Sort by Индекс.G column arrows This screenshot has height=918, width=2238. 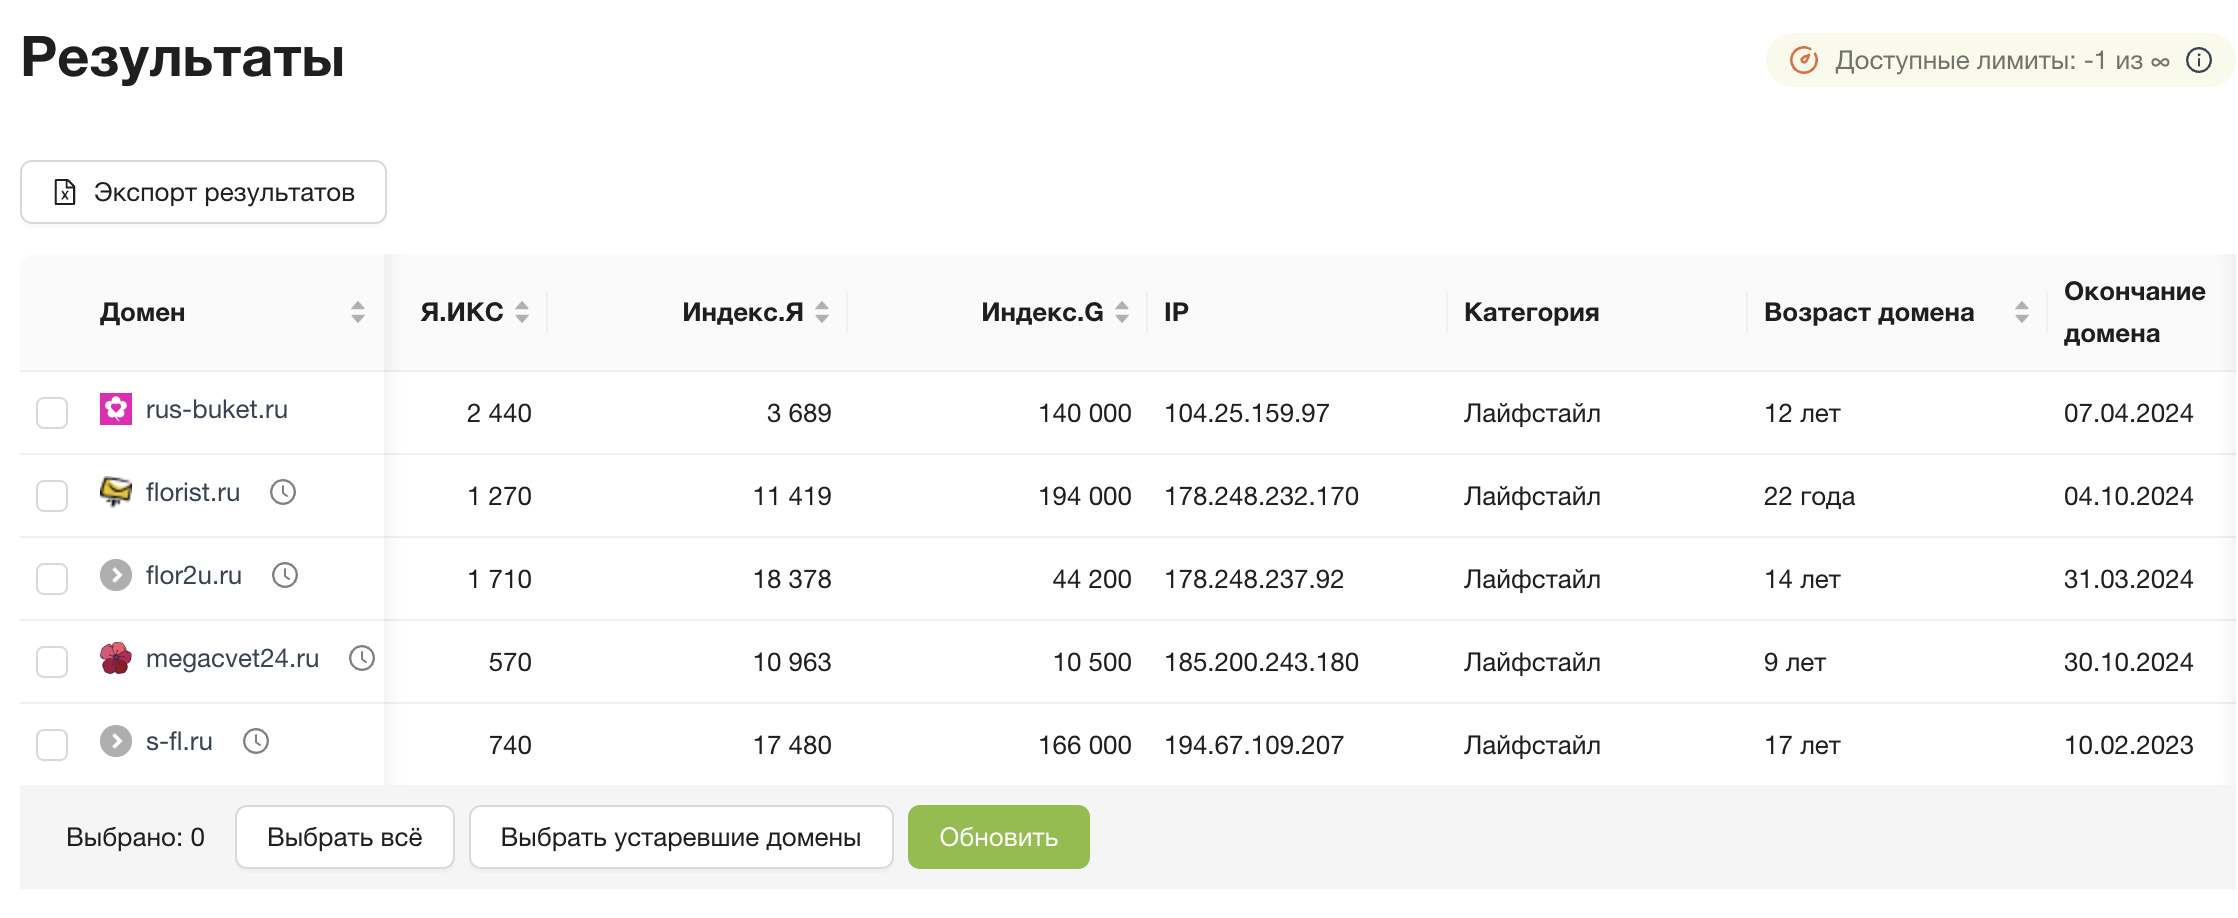[1122, 312]
